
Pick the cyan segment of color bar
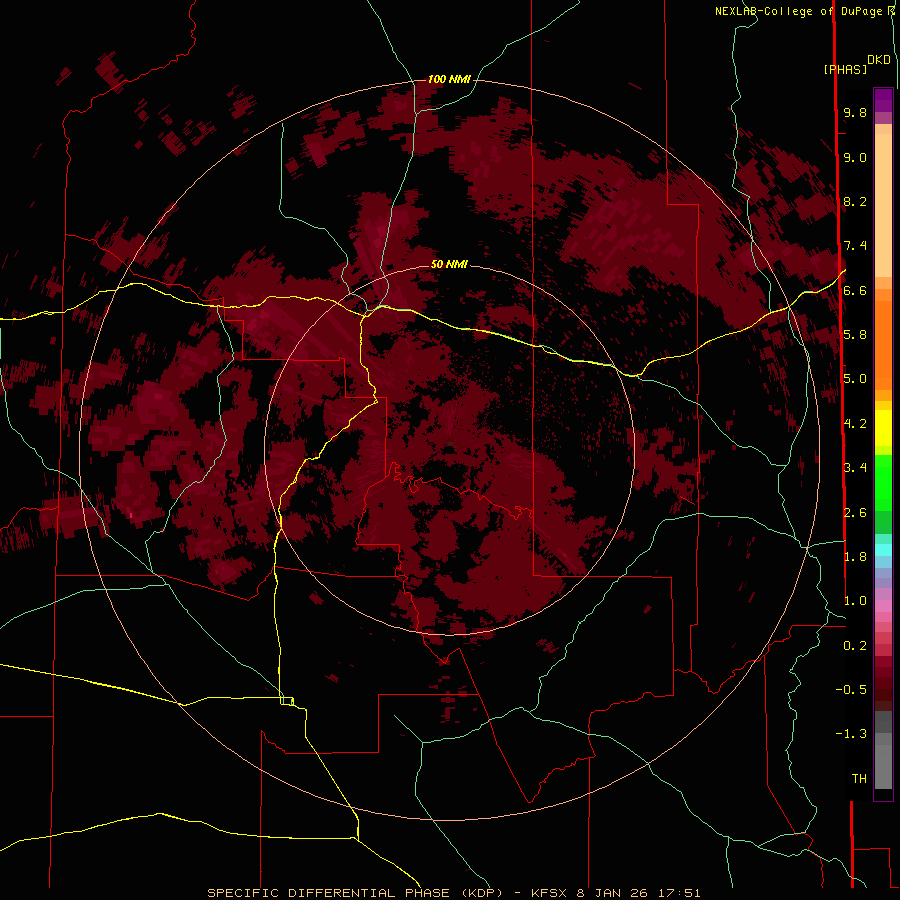pyautogui.click(x=883, y=549)
